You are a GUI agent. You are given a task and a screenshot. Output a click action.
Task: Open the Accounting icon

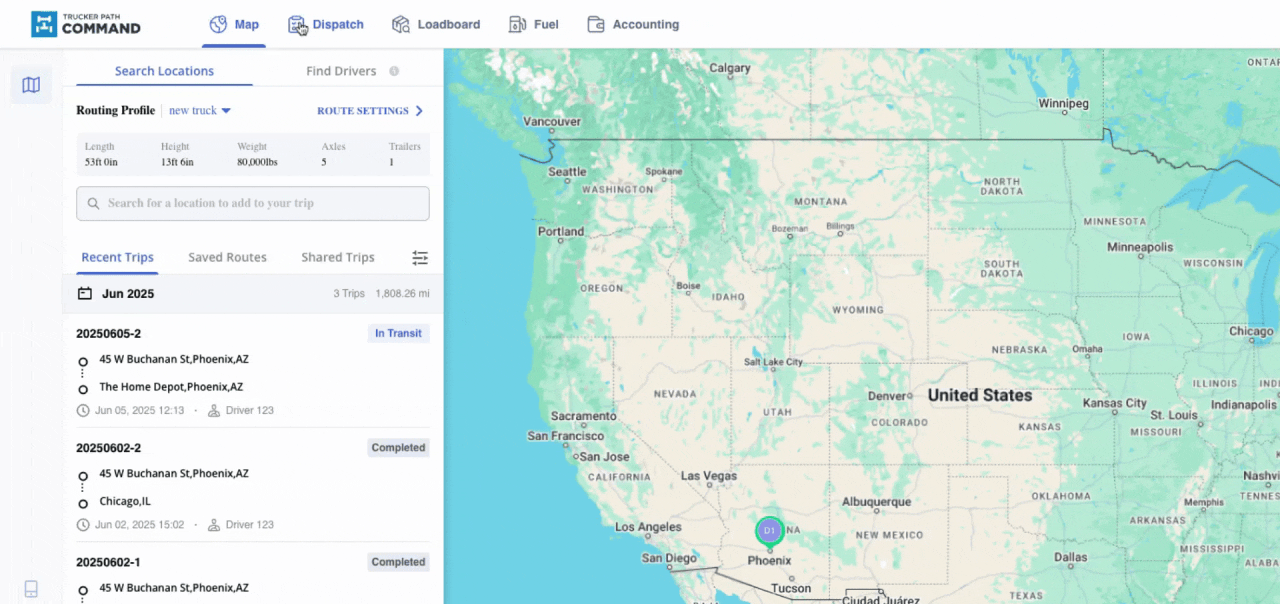coord(596,24)
